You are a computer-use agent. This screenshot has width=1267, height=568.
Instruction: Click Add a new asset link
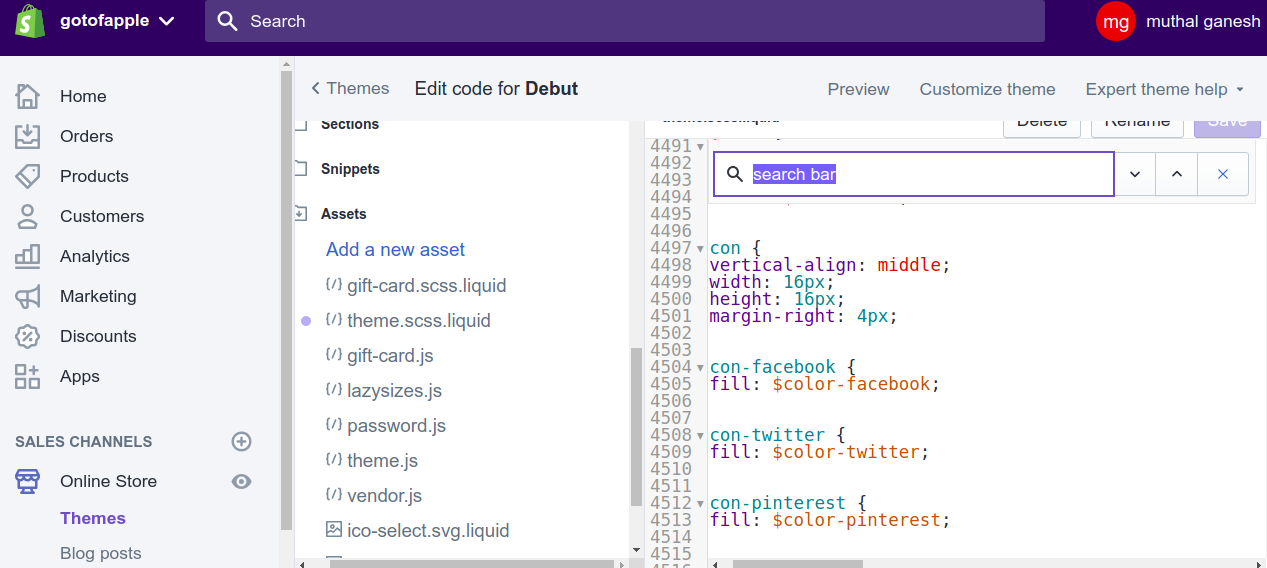click(395, 250)
